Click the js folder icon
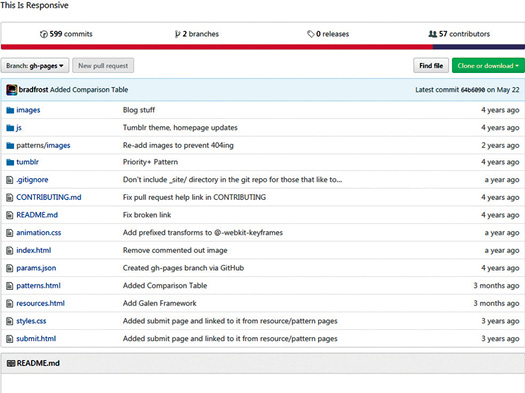Screen dimensions: 525x393 pos(10,128)
